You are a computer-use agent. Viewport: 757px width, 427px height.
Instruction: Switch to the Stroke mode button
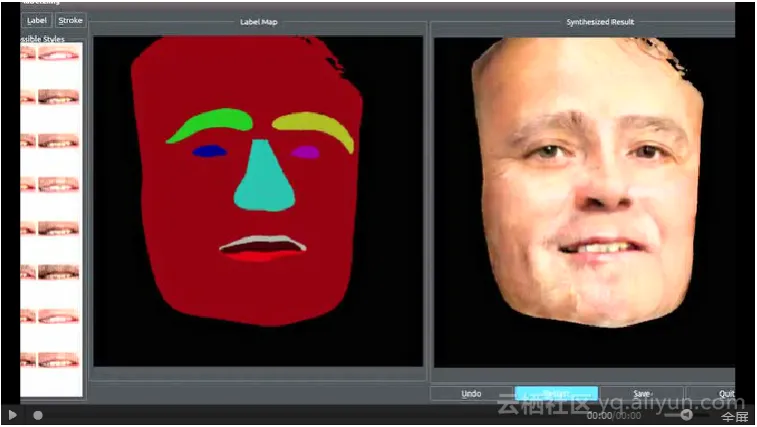coord(70,20)
